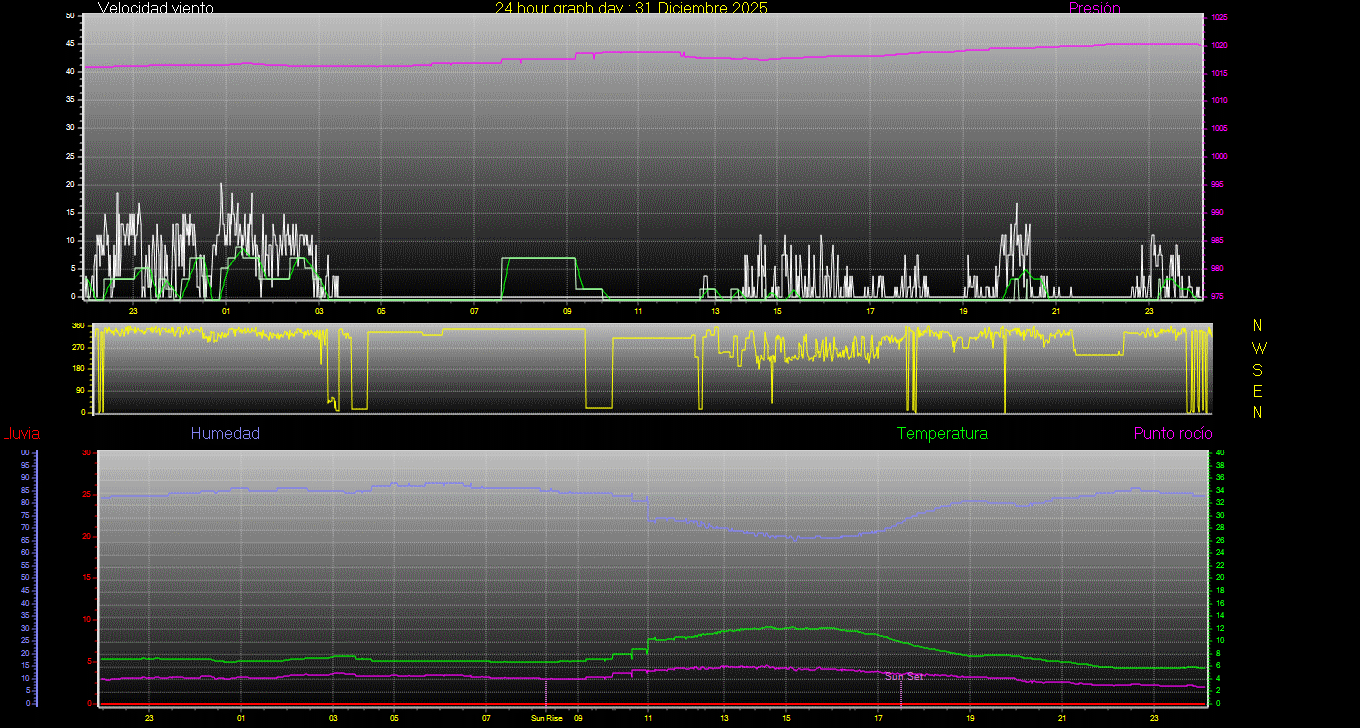Screen dimensions: 1360x728
Task: Click the 1000 pressure axis value
Action: point(1218,157)
